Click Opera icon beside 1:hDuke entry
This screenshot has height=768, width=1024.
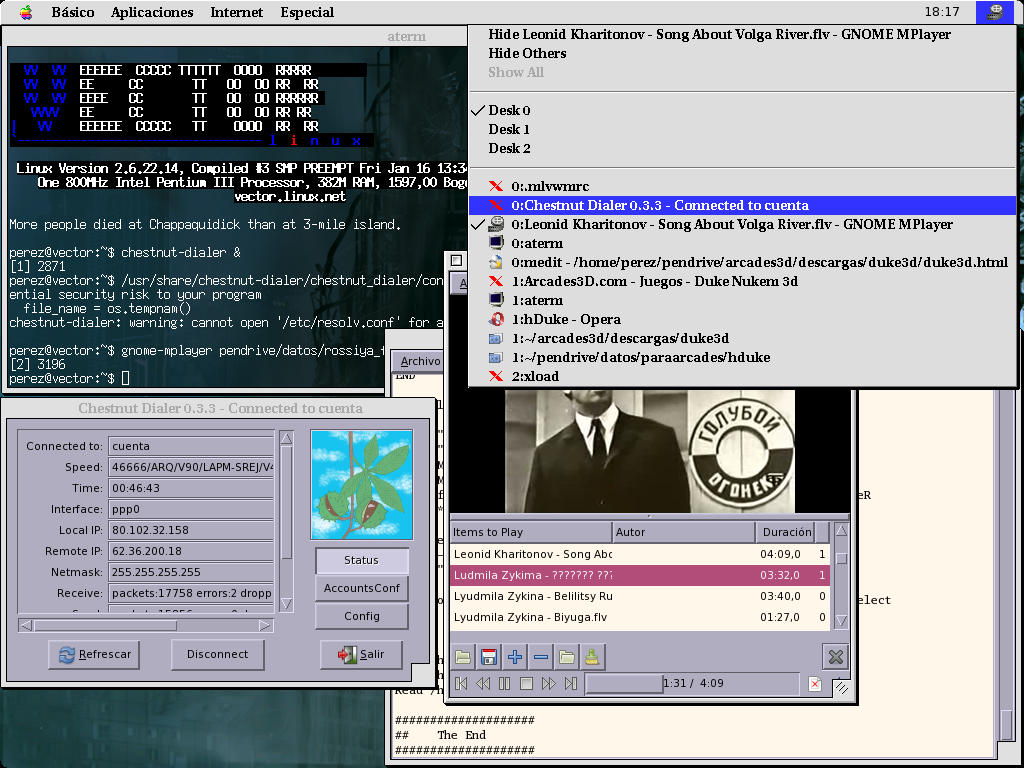coord(496,319)
